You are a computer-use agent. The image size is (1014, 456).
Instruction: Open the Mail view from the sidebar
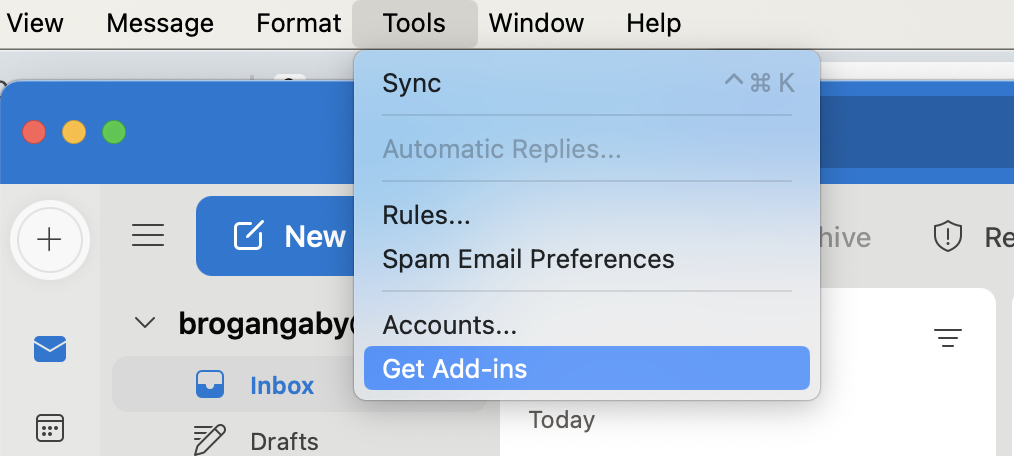click(x=49, y=348)
